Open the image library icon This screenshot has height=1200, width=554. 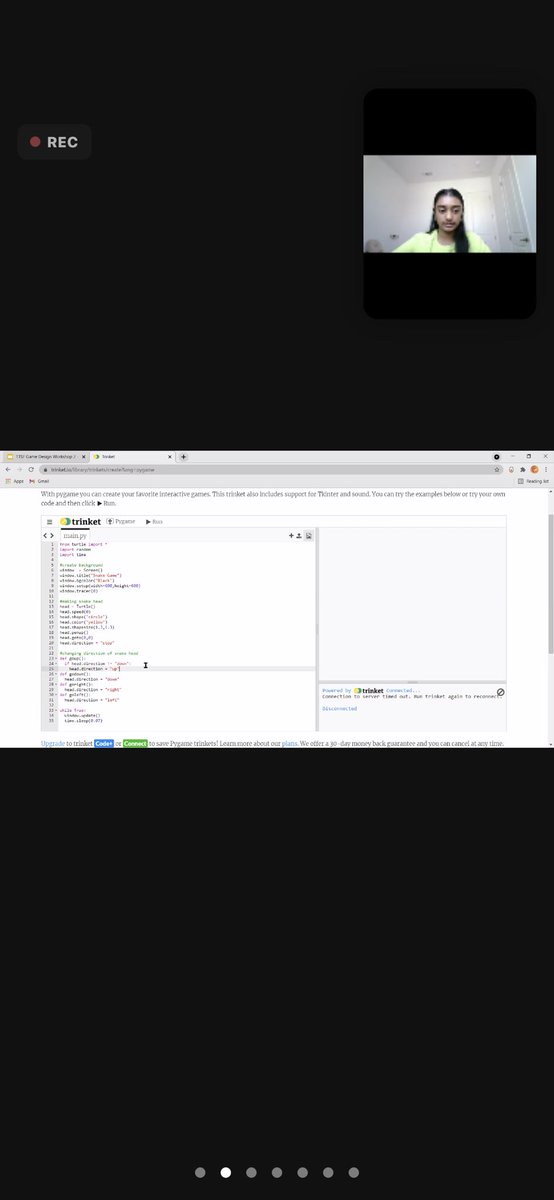309,536
